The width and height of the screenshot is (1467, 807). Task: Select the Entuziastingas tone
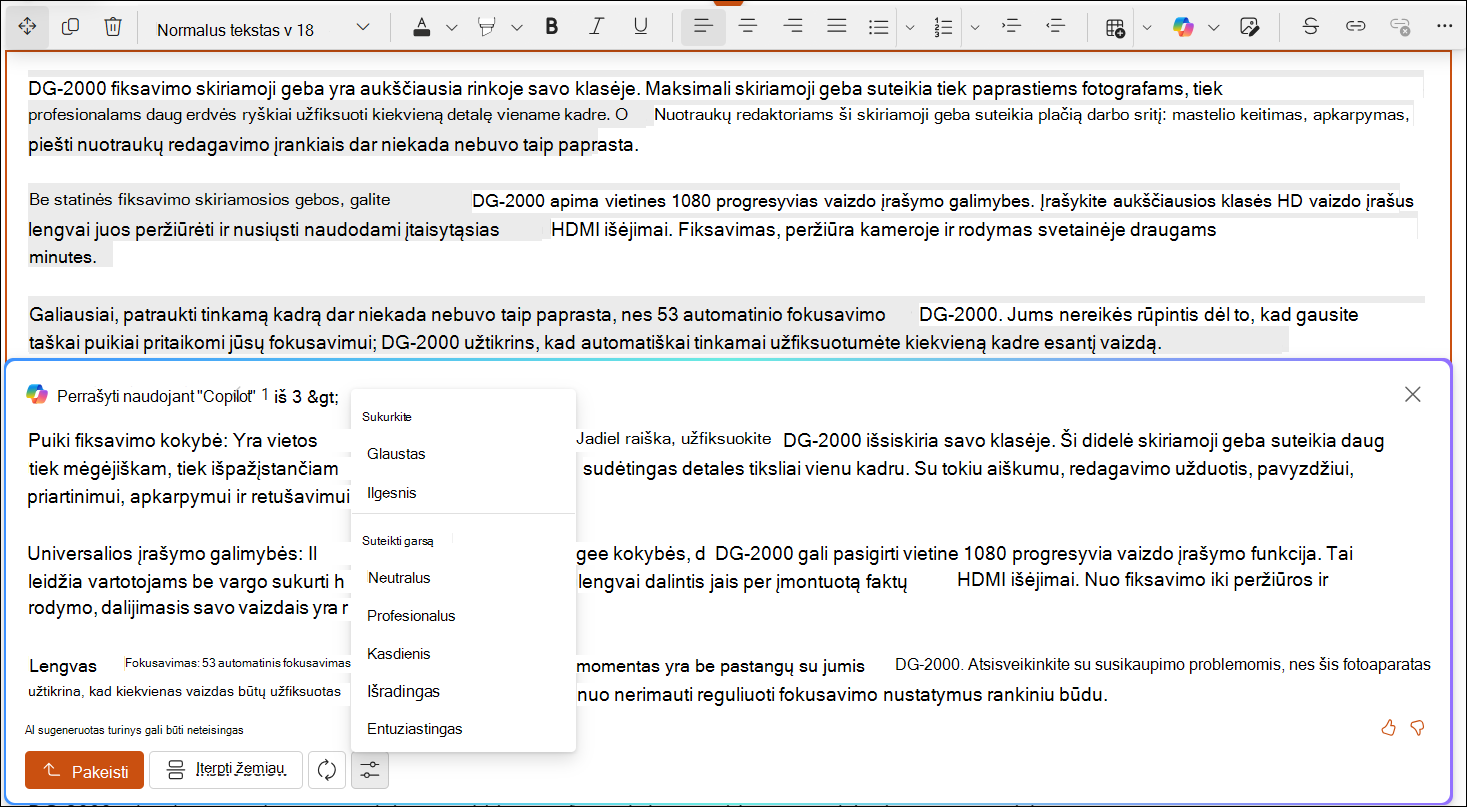tap(415, 729)
